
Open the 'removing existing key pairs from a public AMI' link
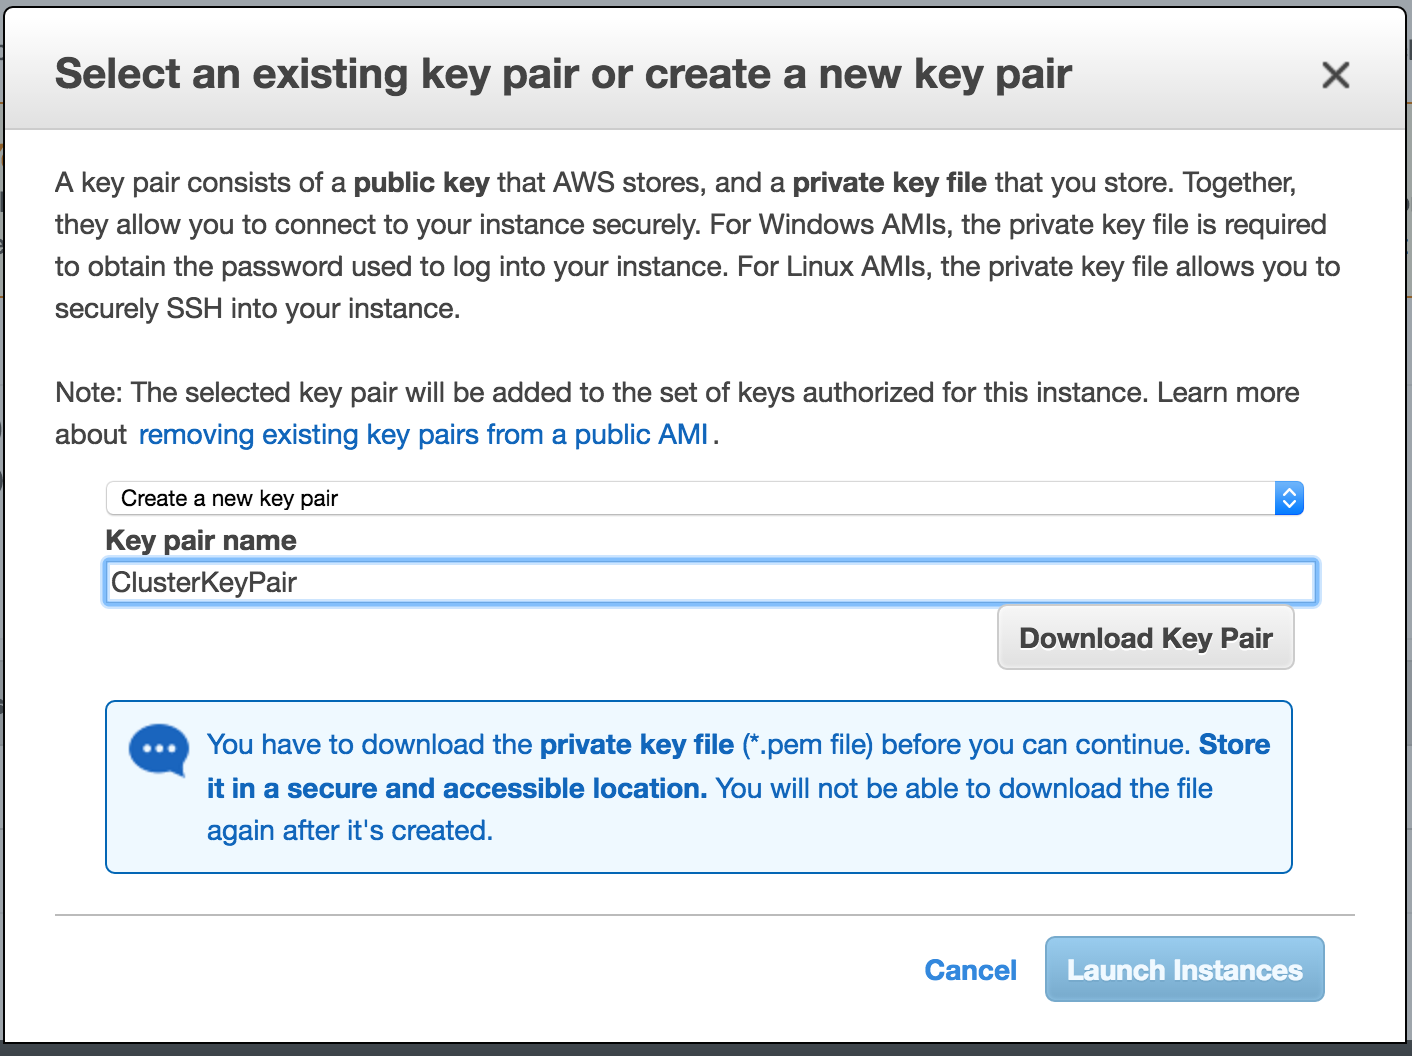pos(423,434)
